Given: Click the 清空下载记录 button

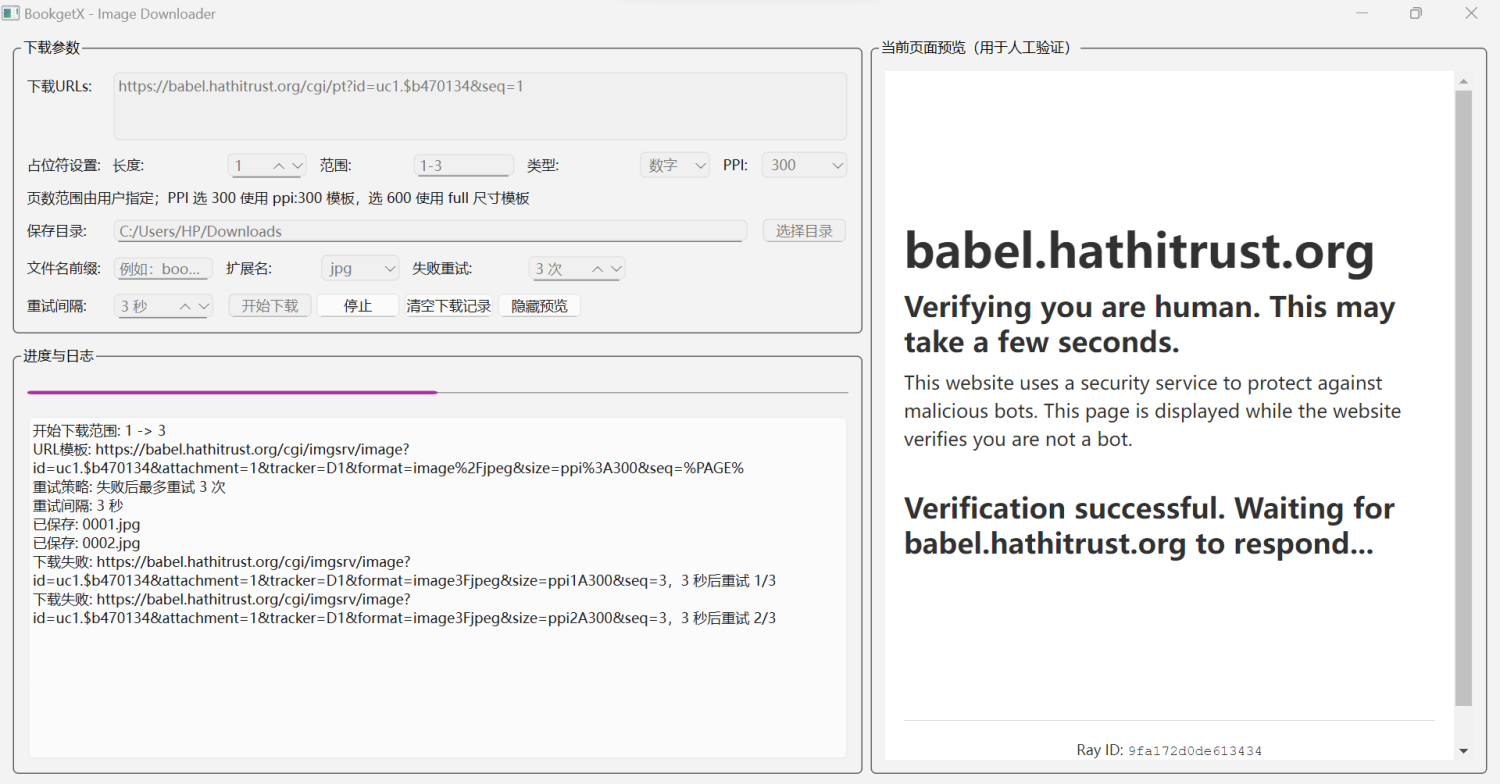Looking at the screenshot, I should [449, 306].
